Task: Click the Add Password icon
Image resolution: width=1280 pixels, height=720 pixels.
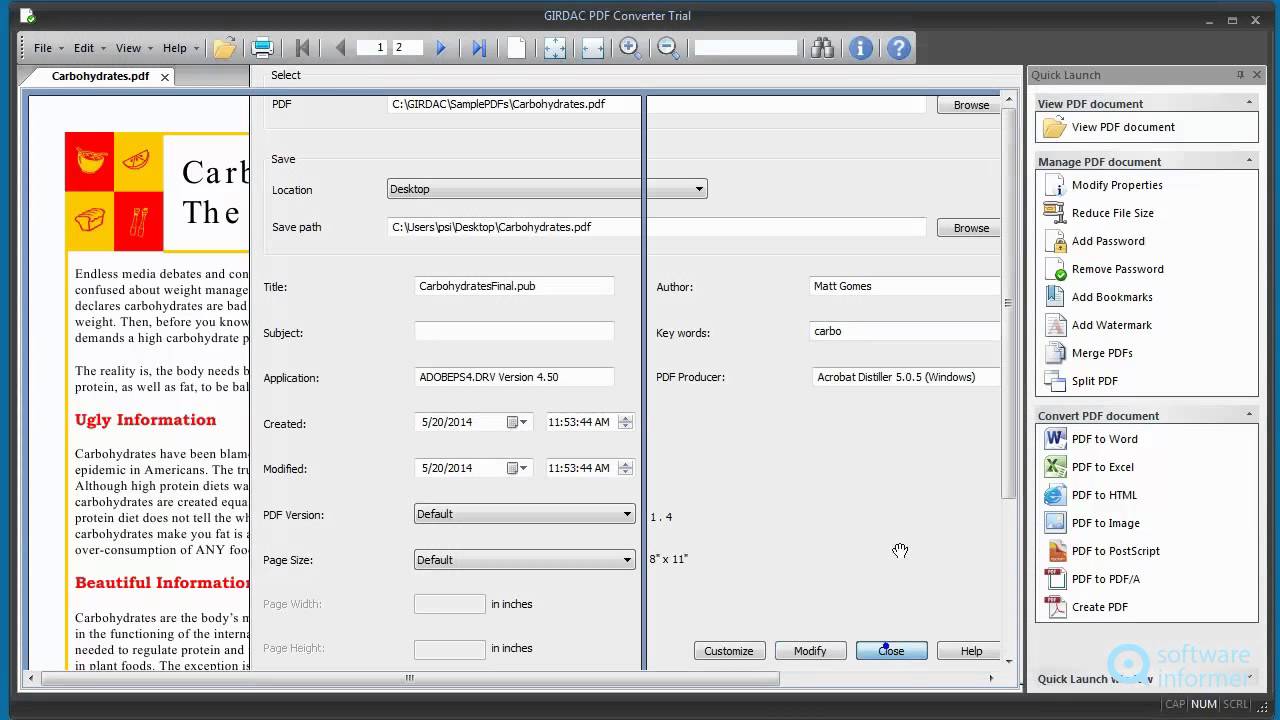Action: tap(1055, 241)
